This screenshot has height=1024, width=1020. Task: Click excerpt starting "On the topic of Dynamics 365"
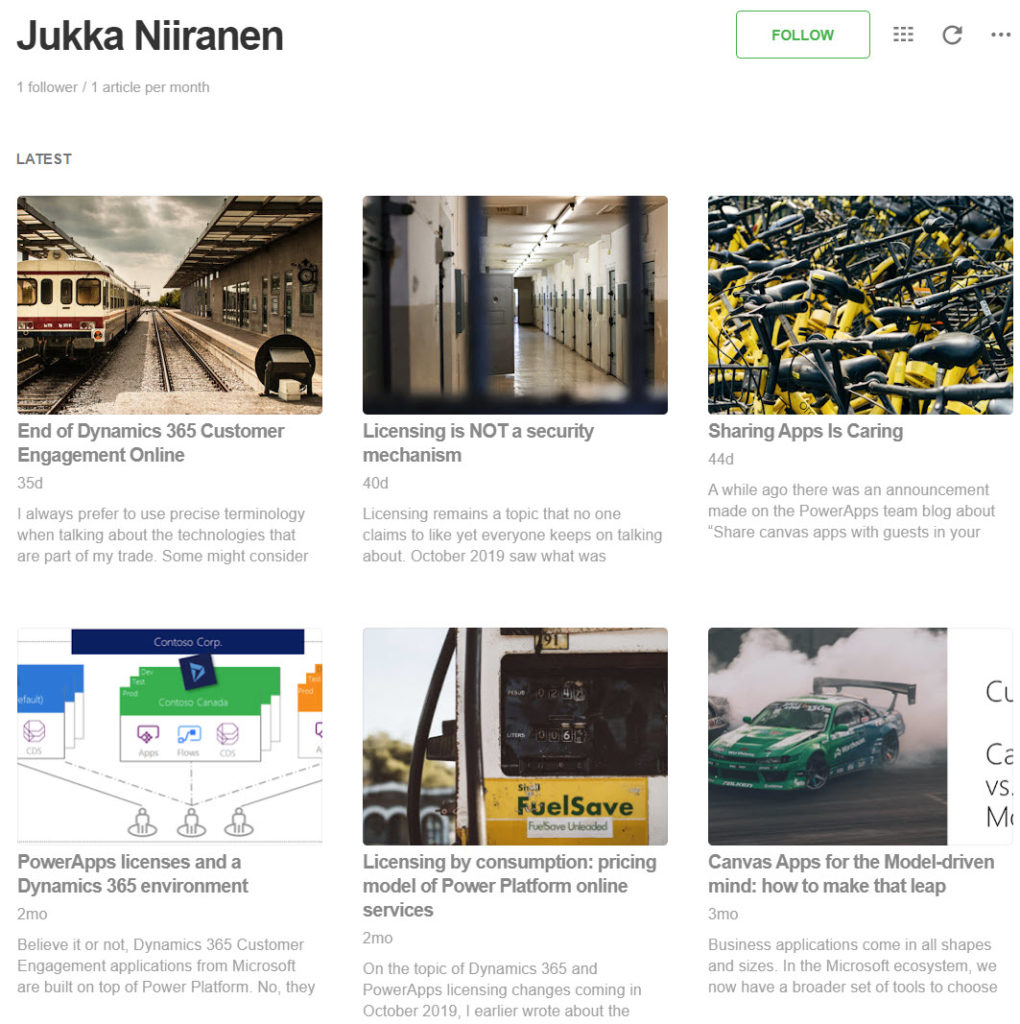coord(502,989)
